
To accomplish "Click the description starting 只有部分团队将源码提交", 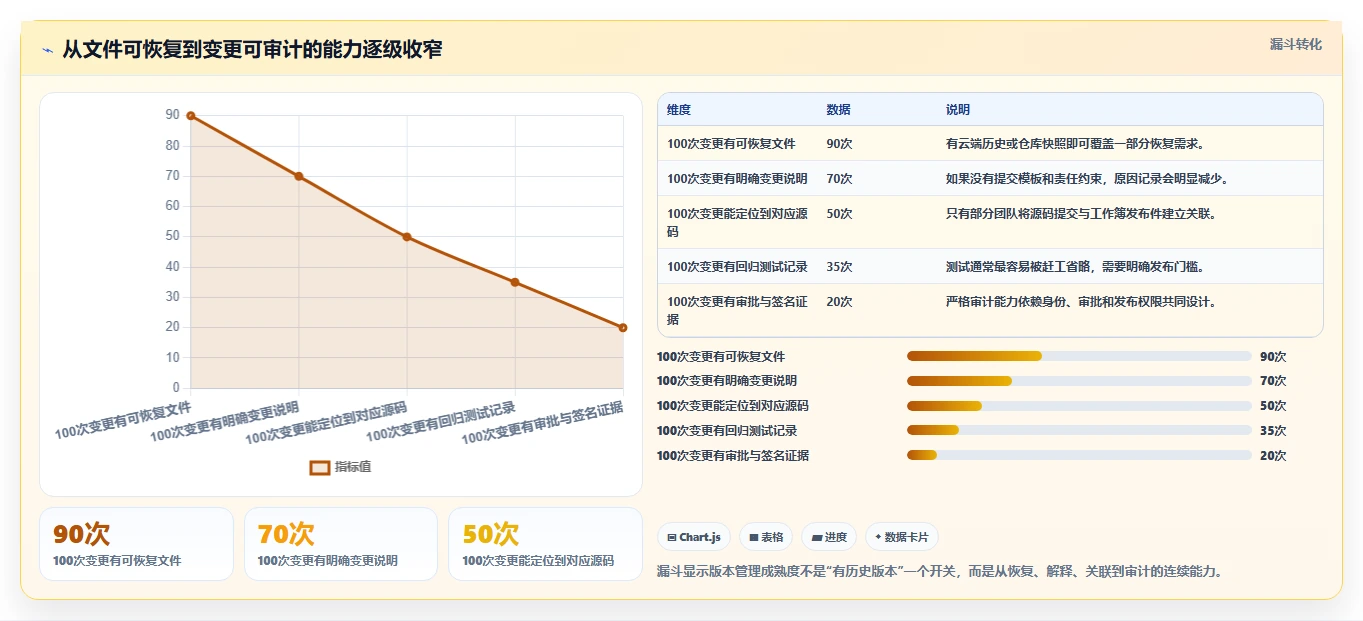I will pyautogui.click(x=1081, y=214).
